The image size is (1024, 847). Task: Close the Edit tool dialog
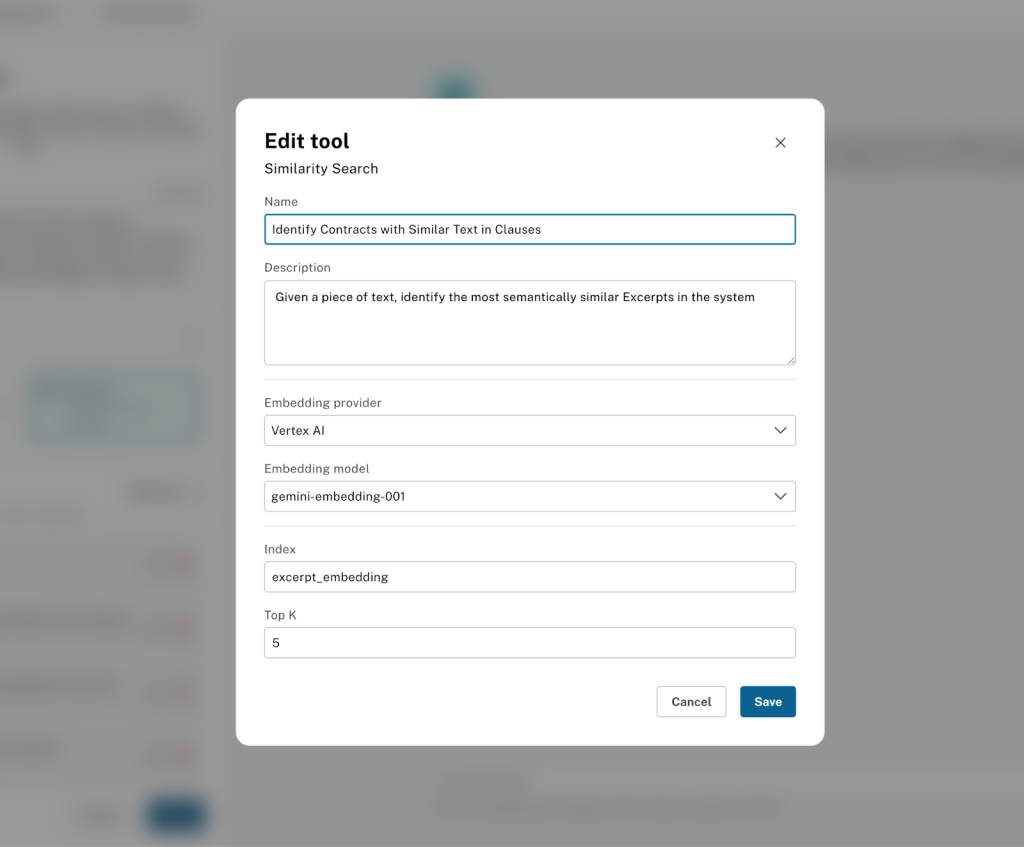pyautogui.click(x=780, y=143)
